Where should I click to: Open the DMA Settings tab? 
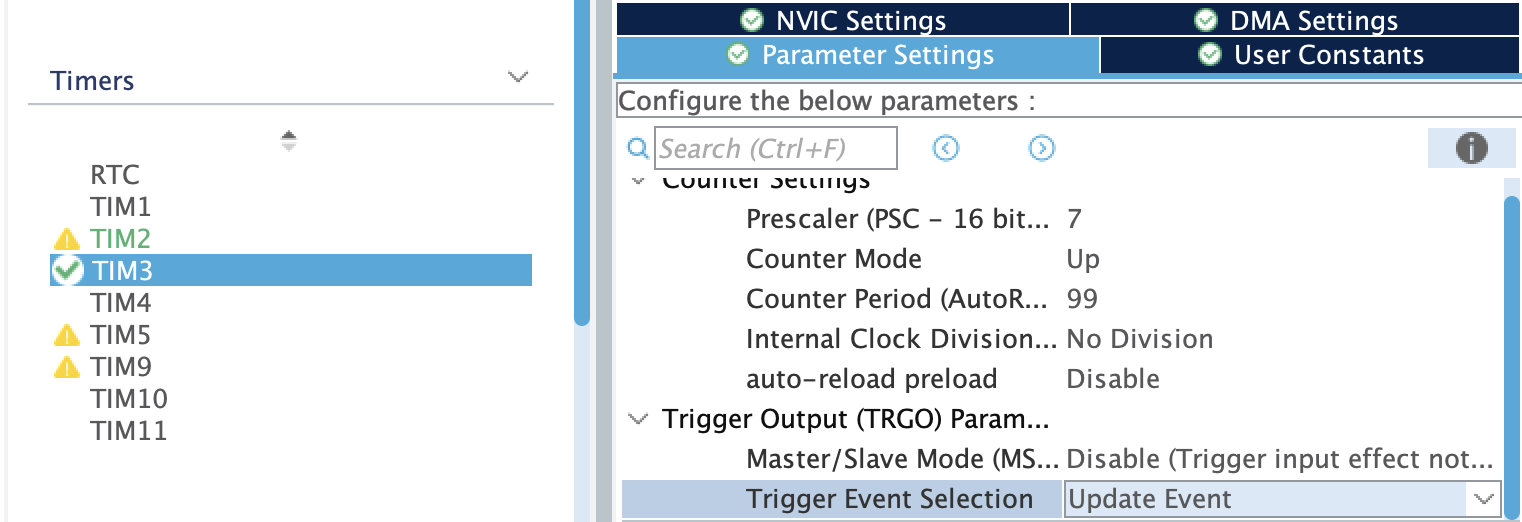(1297, 20)
